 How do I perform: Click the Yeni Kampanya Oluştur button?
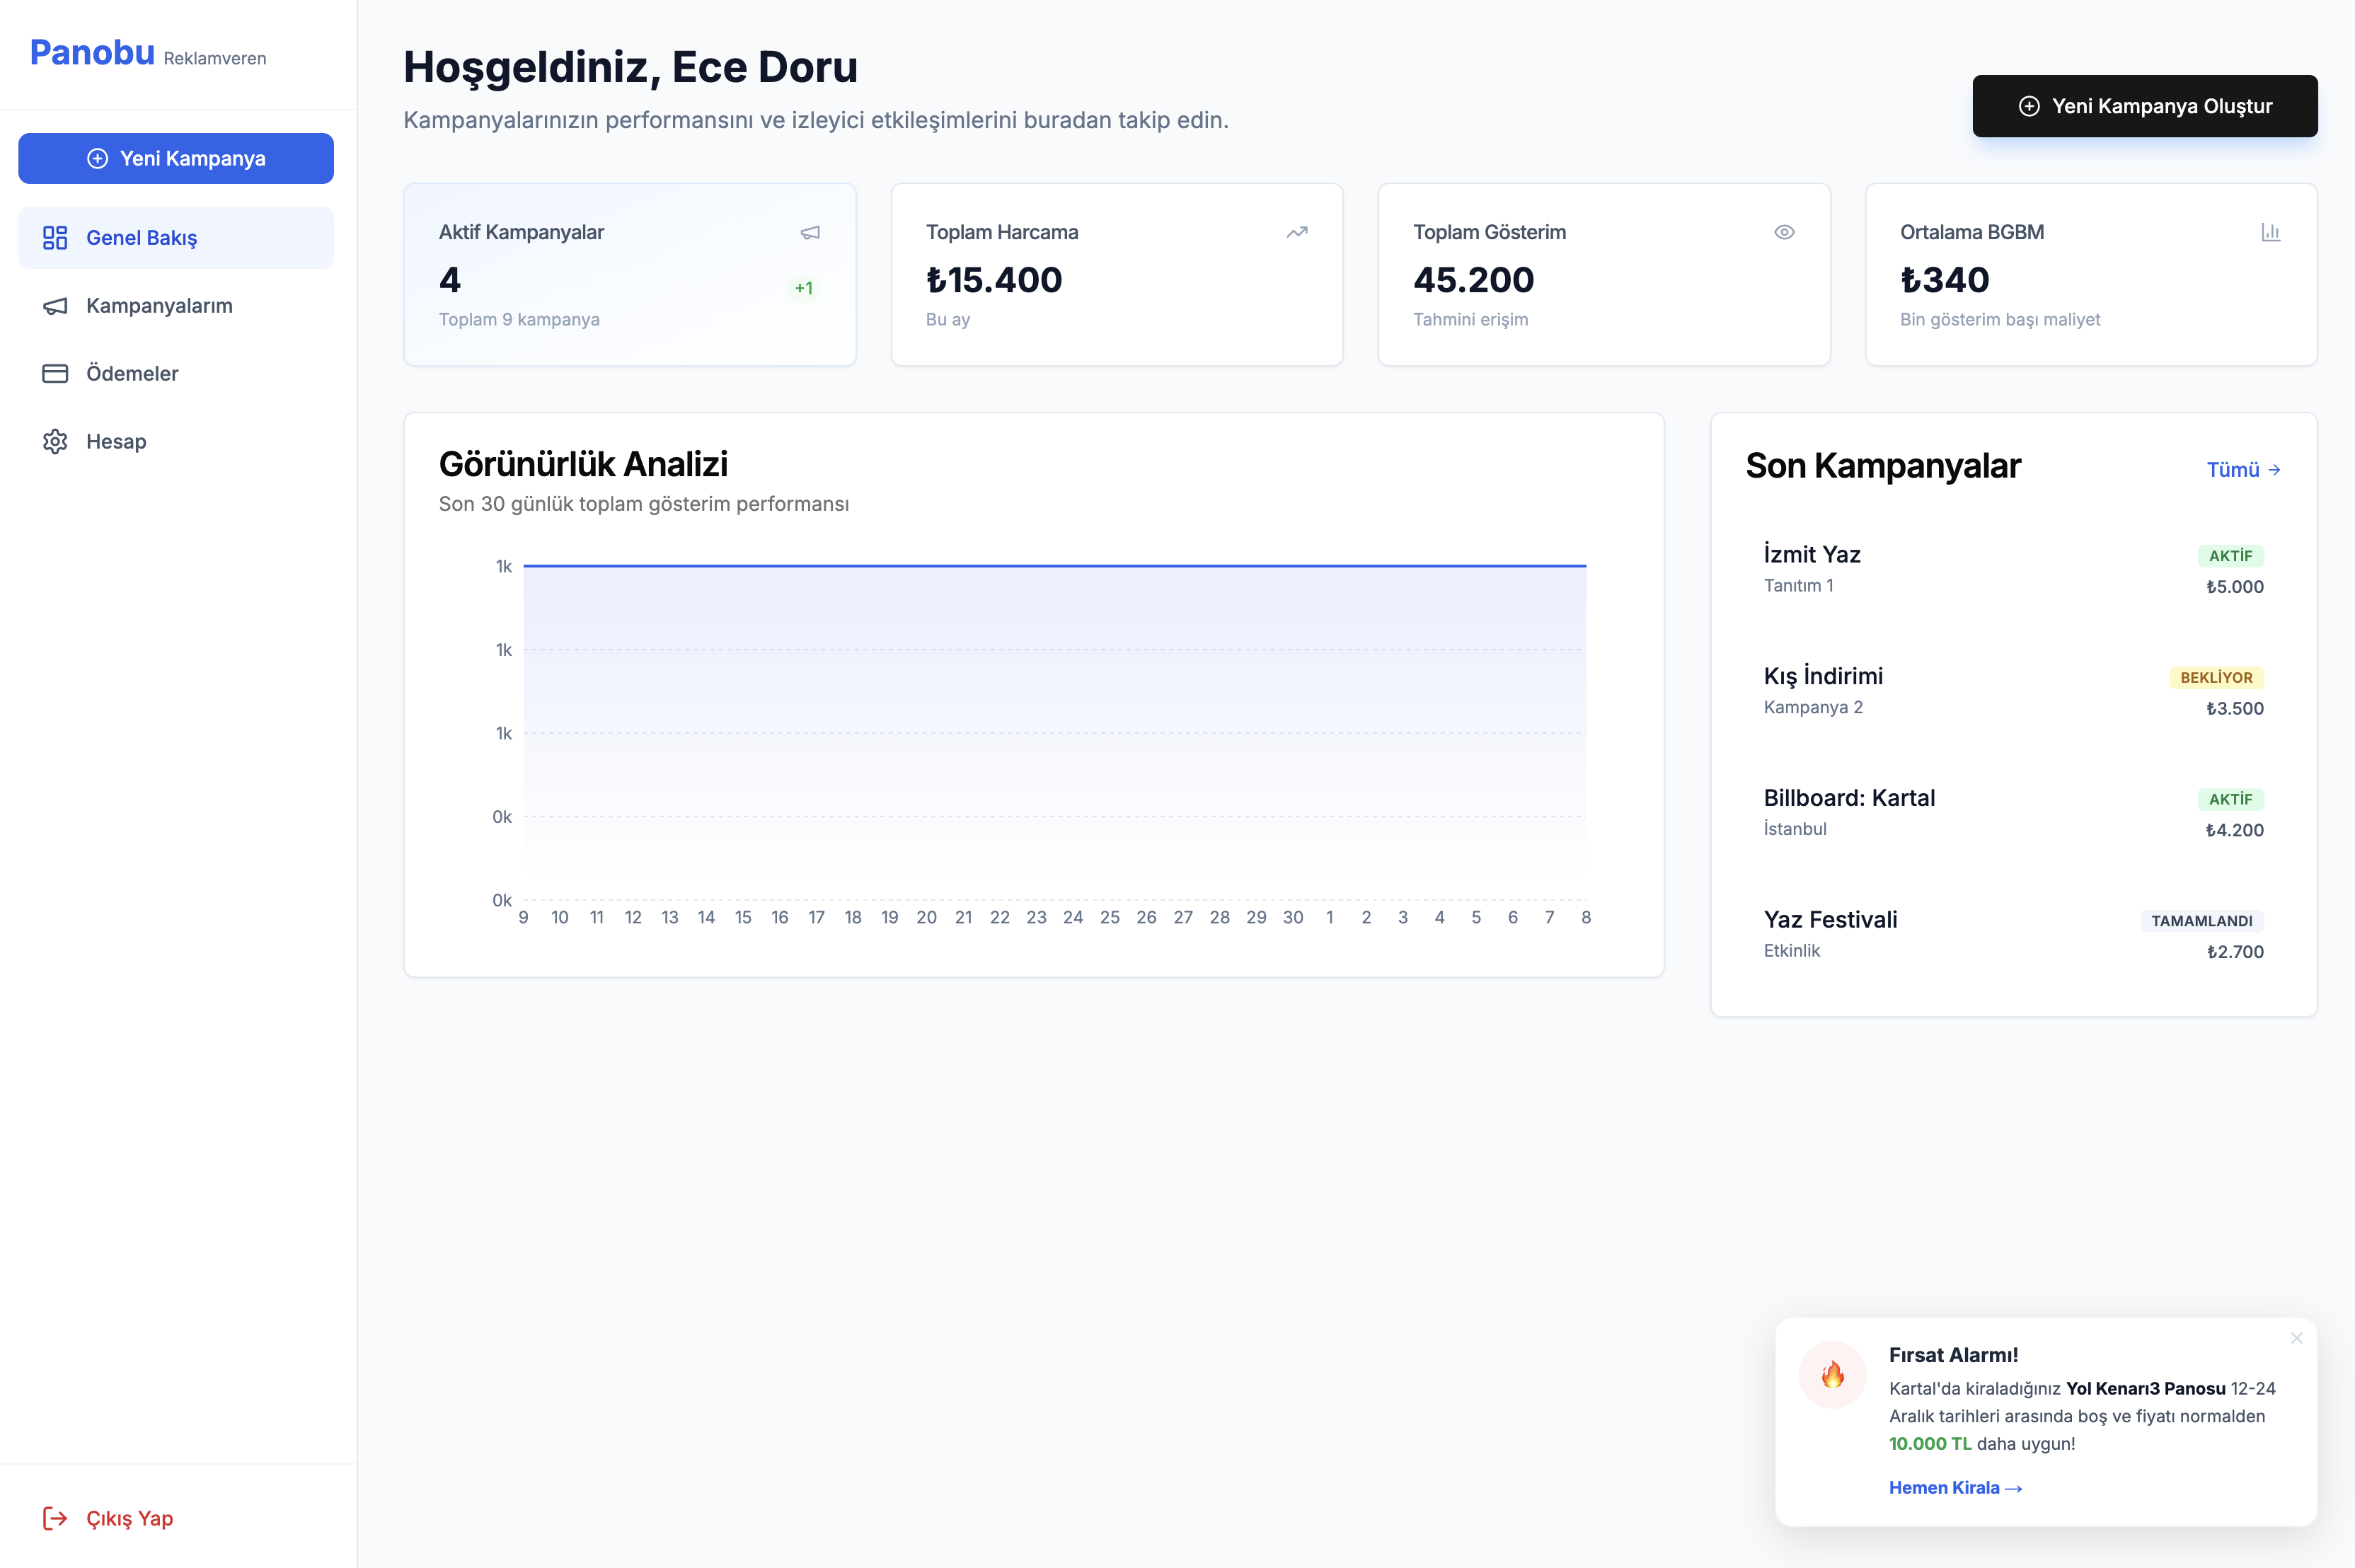2144,105
